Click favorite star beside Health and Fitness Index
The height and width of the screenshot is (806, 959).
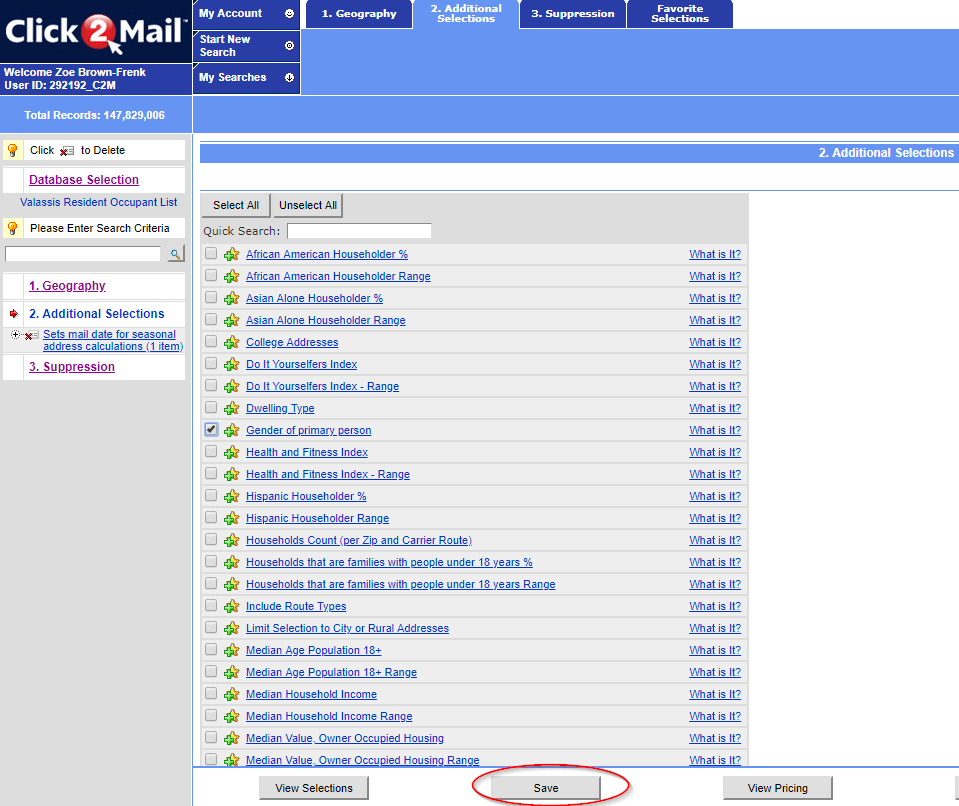(x=231, y=453)
